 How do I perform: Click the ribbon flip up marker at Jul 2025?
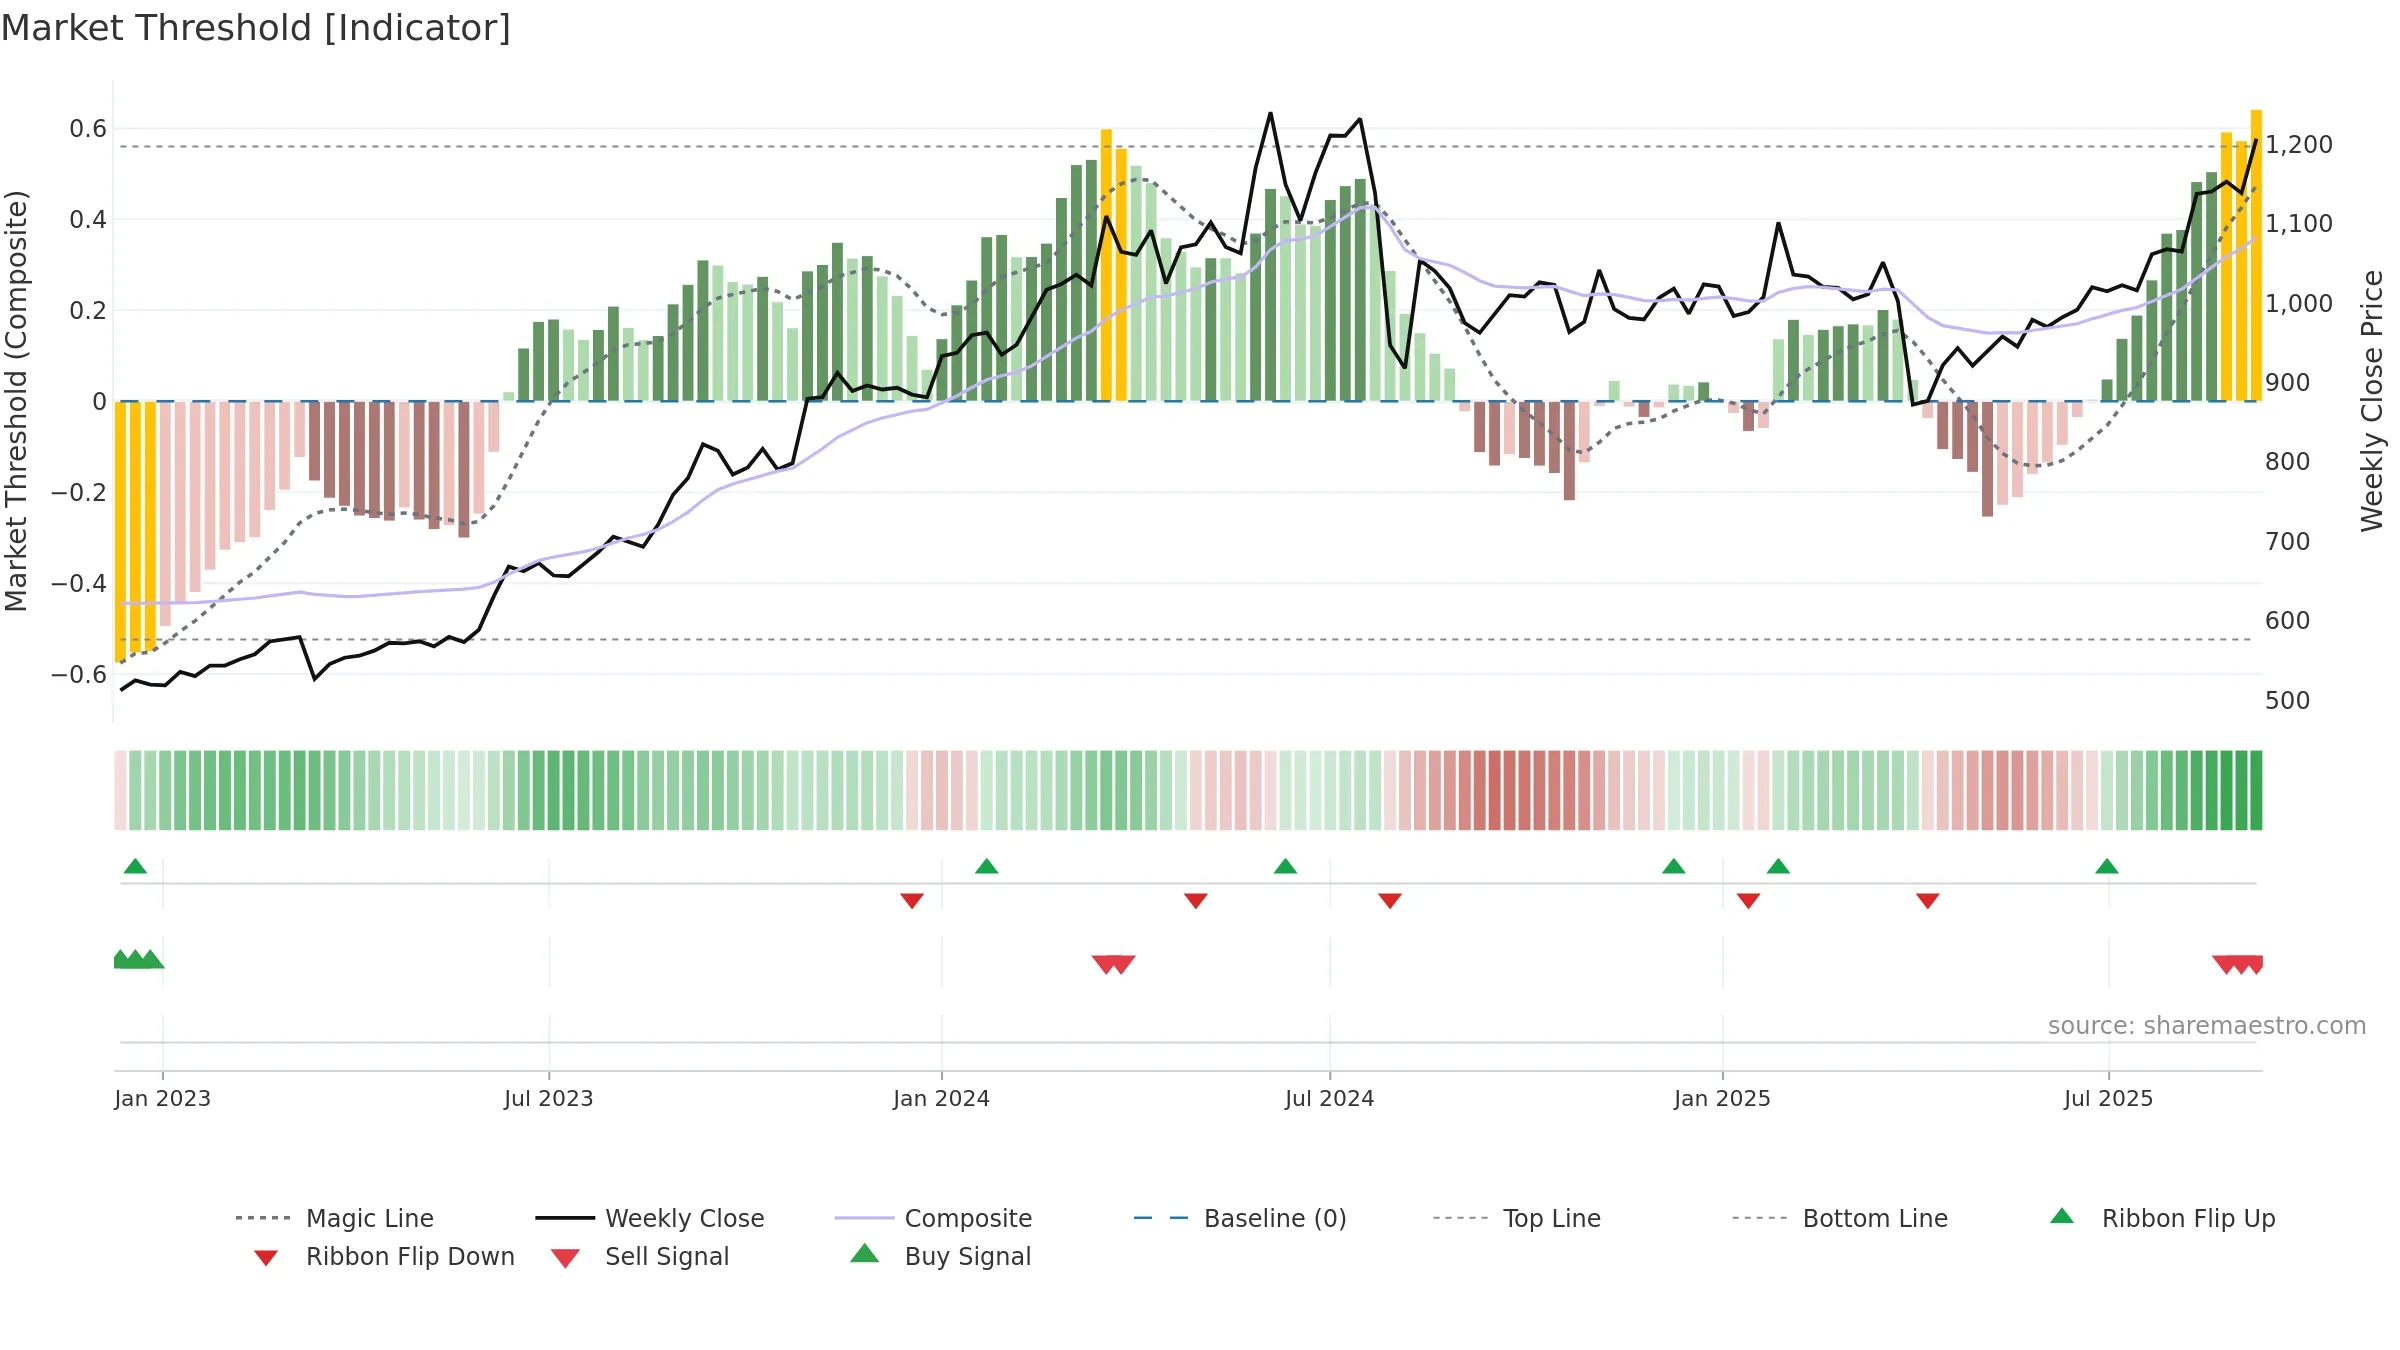click(2107, 866)
